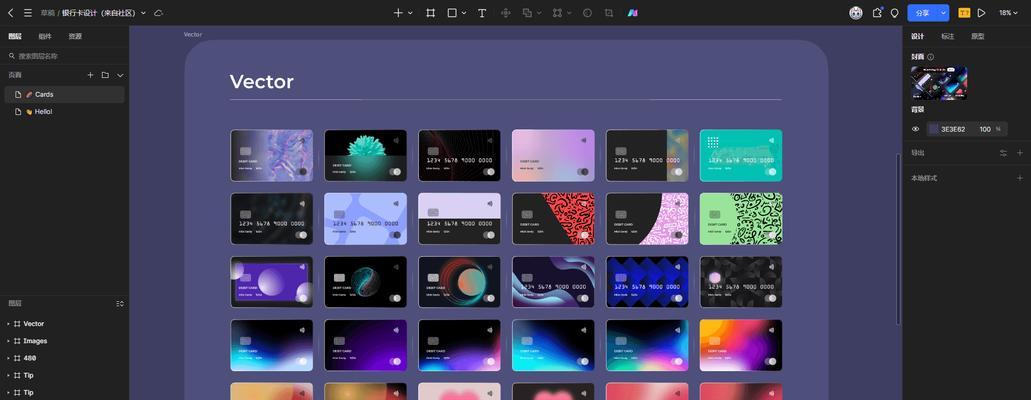Select the Cards page

[64, 95]
